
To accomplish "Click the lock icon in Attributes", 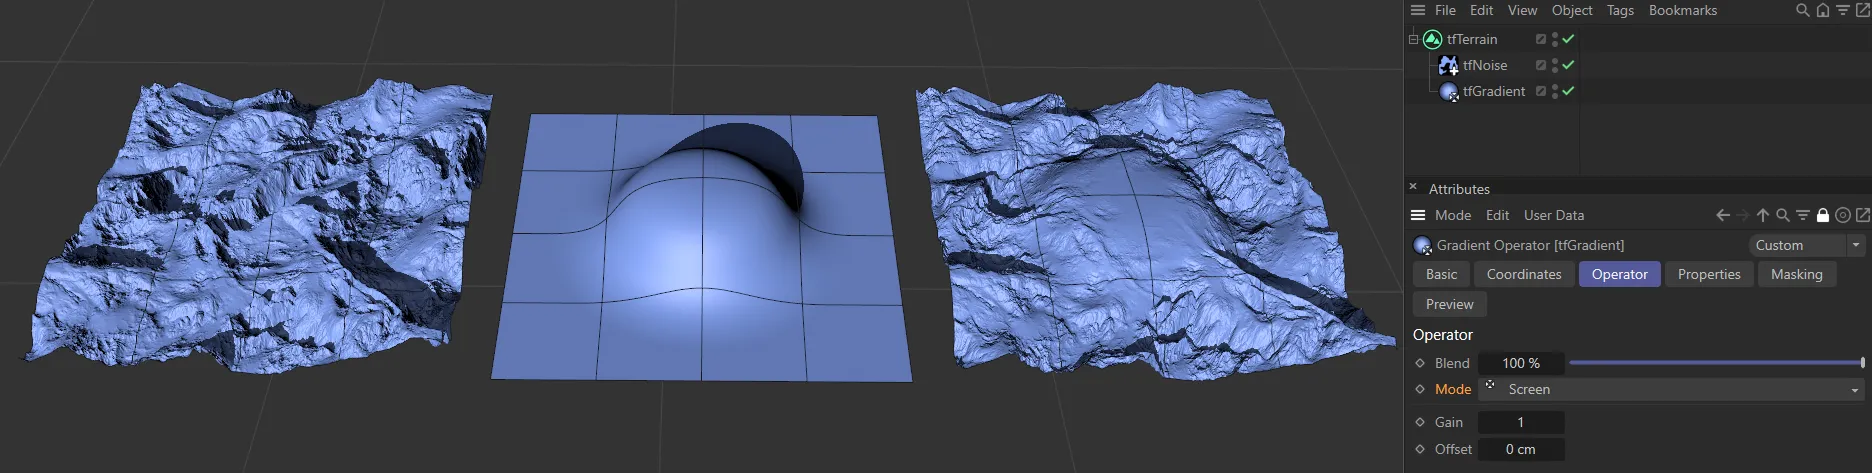I will coord(1822,215).
